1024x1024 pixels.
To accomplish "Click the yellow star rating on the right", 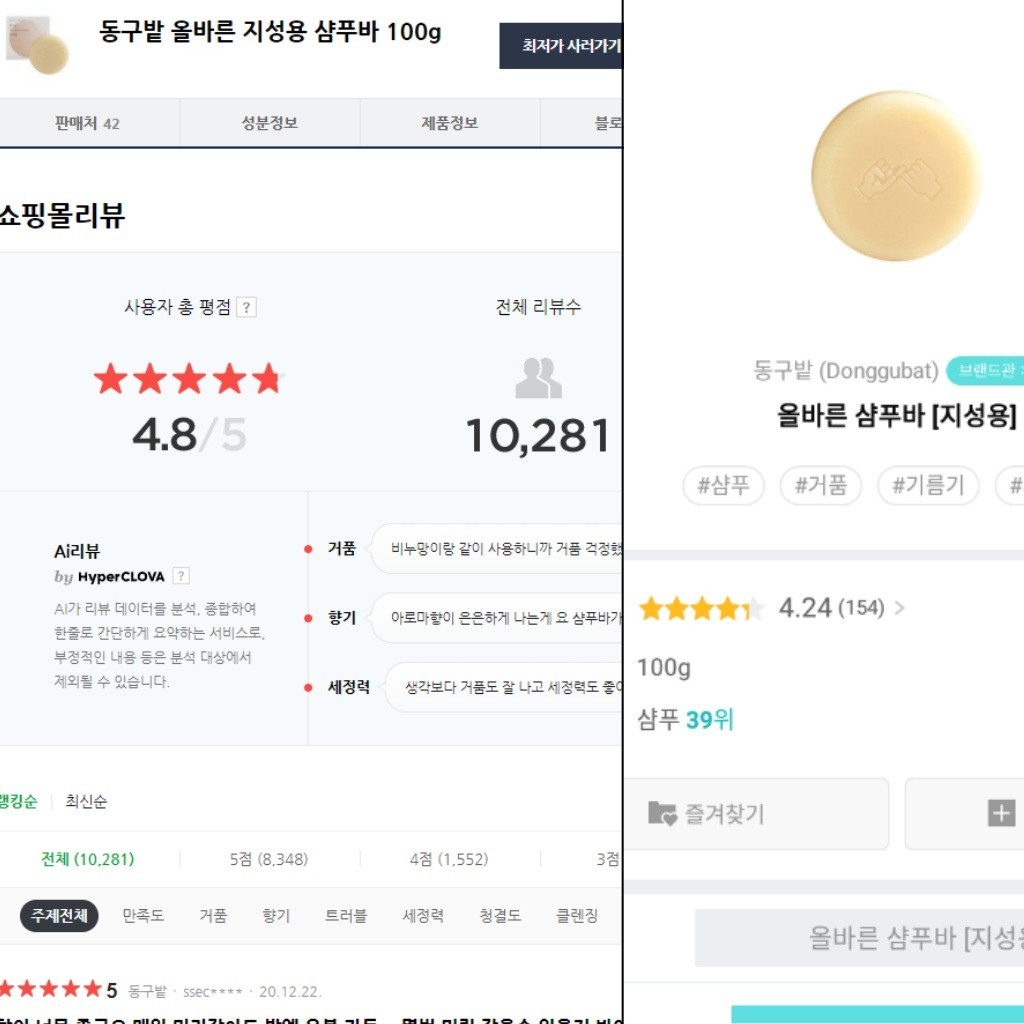I will 701,608.
